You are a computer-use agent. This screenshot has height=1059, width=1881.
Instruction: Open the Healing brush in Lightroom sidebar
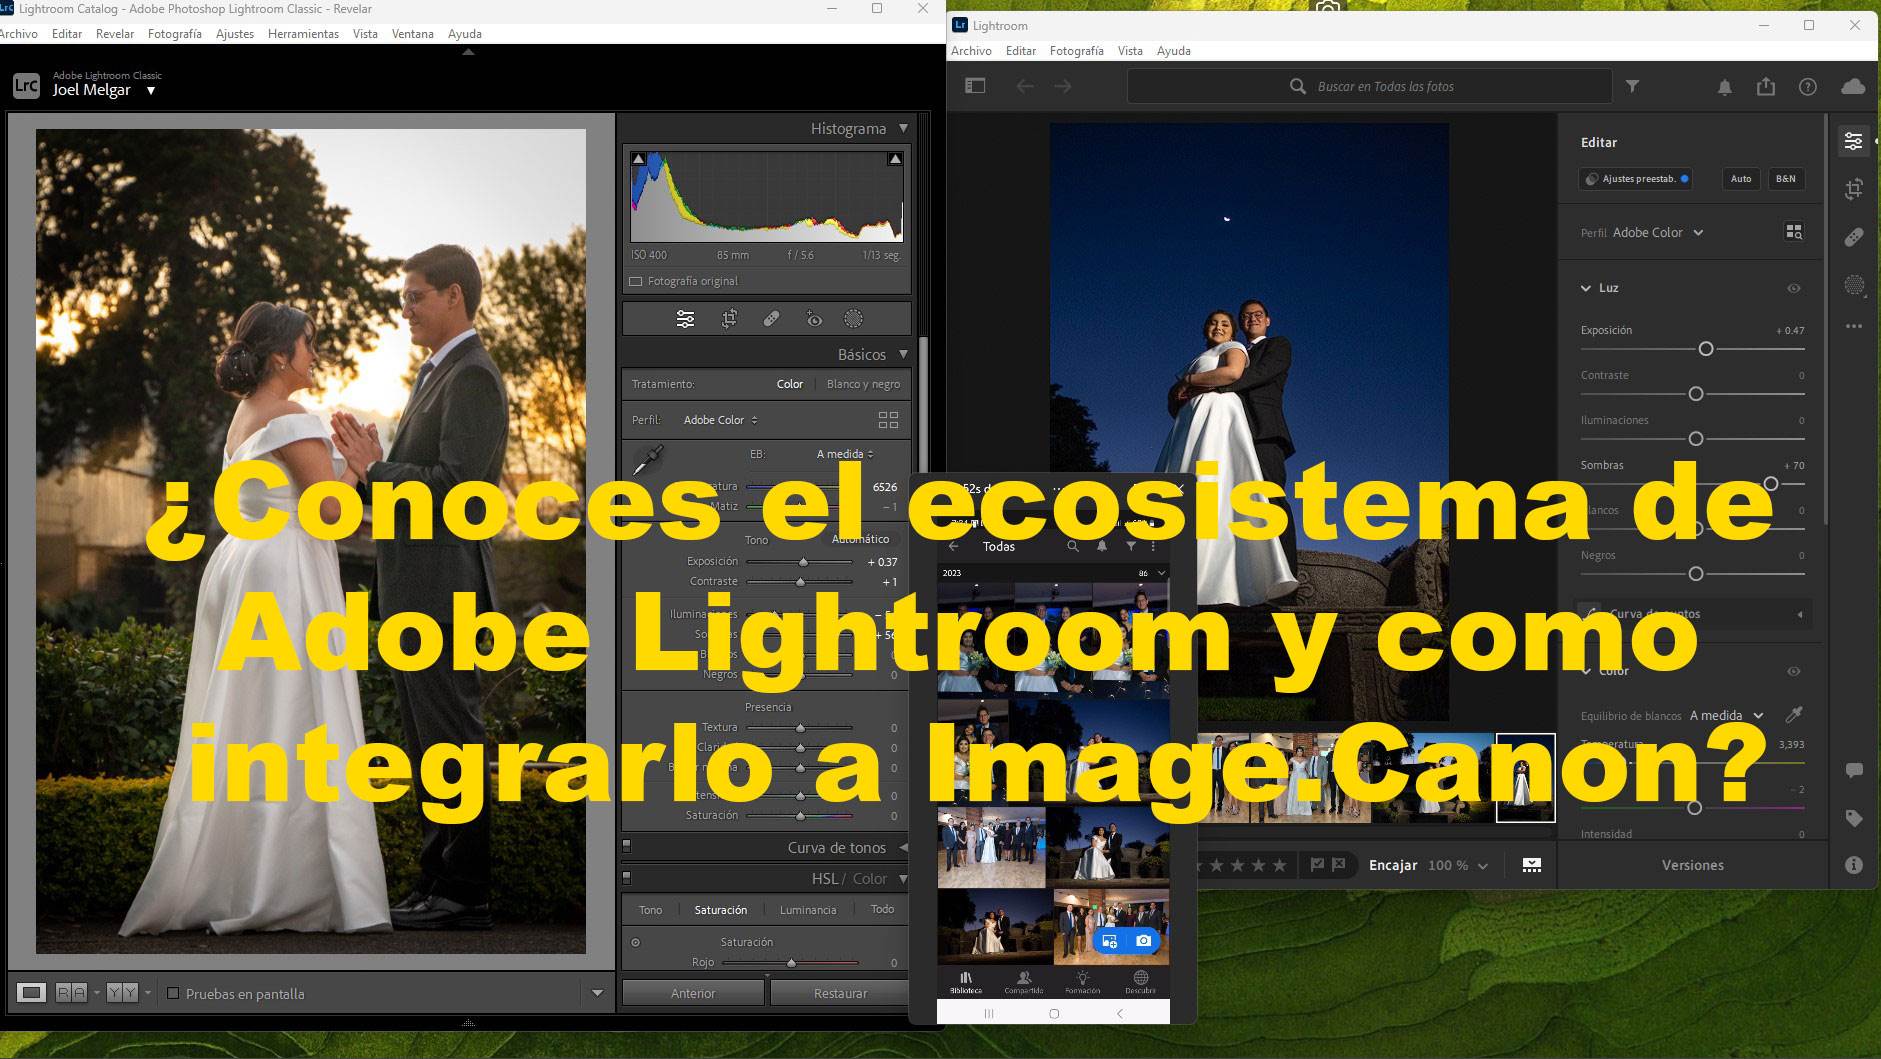click(x=1853, y=237)
